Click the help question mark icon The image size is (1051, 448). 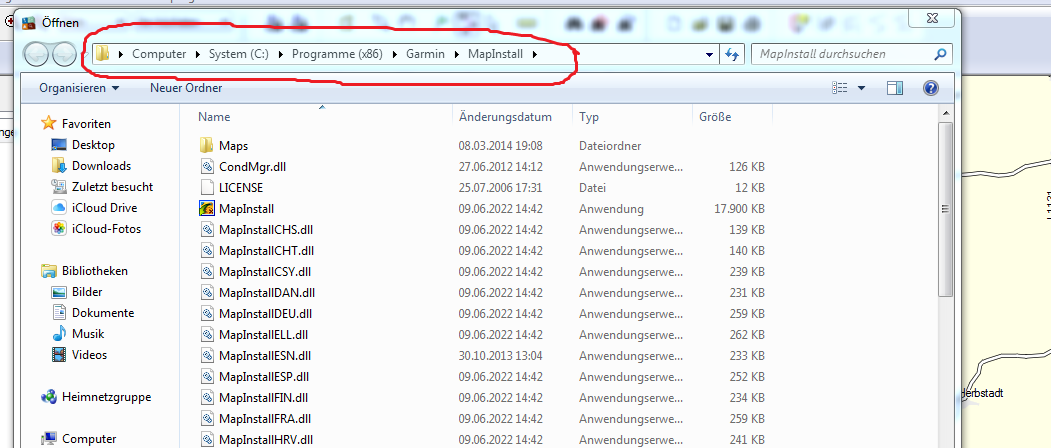click(930, 89)
